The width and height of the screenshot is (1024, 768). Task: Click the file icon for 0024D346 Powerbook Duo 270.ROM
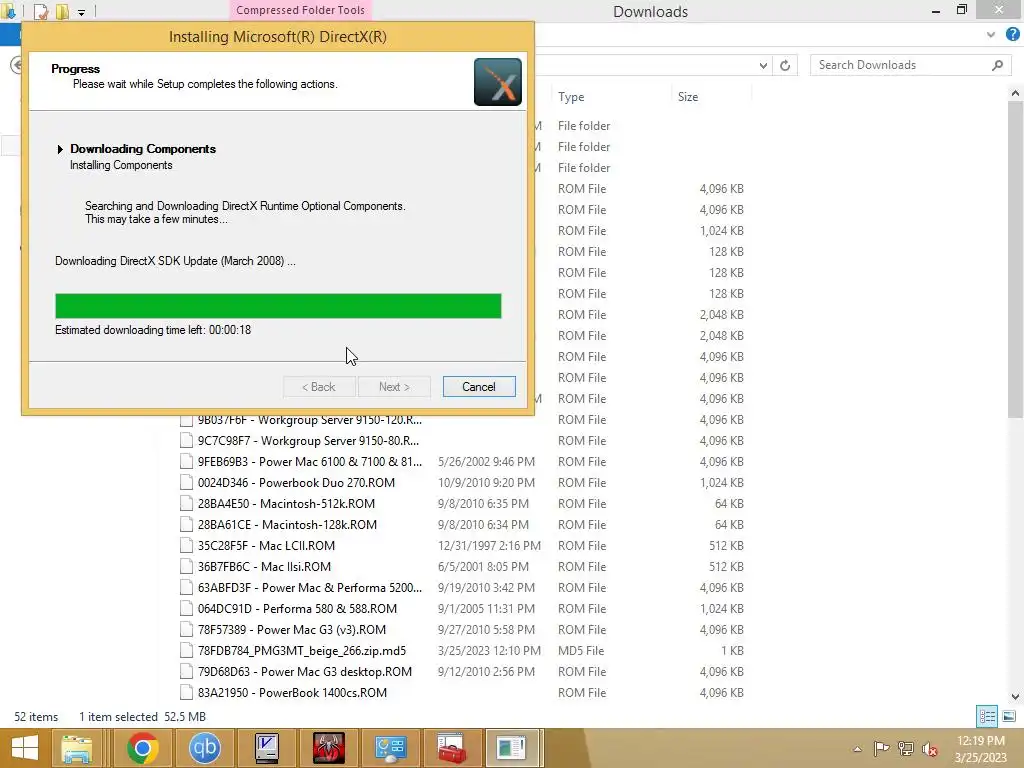(186, 483)
